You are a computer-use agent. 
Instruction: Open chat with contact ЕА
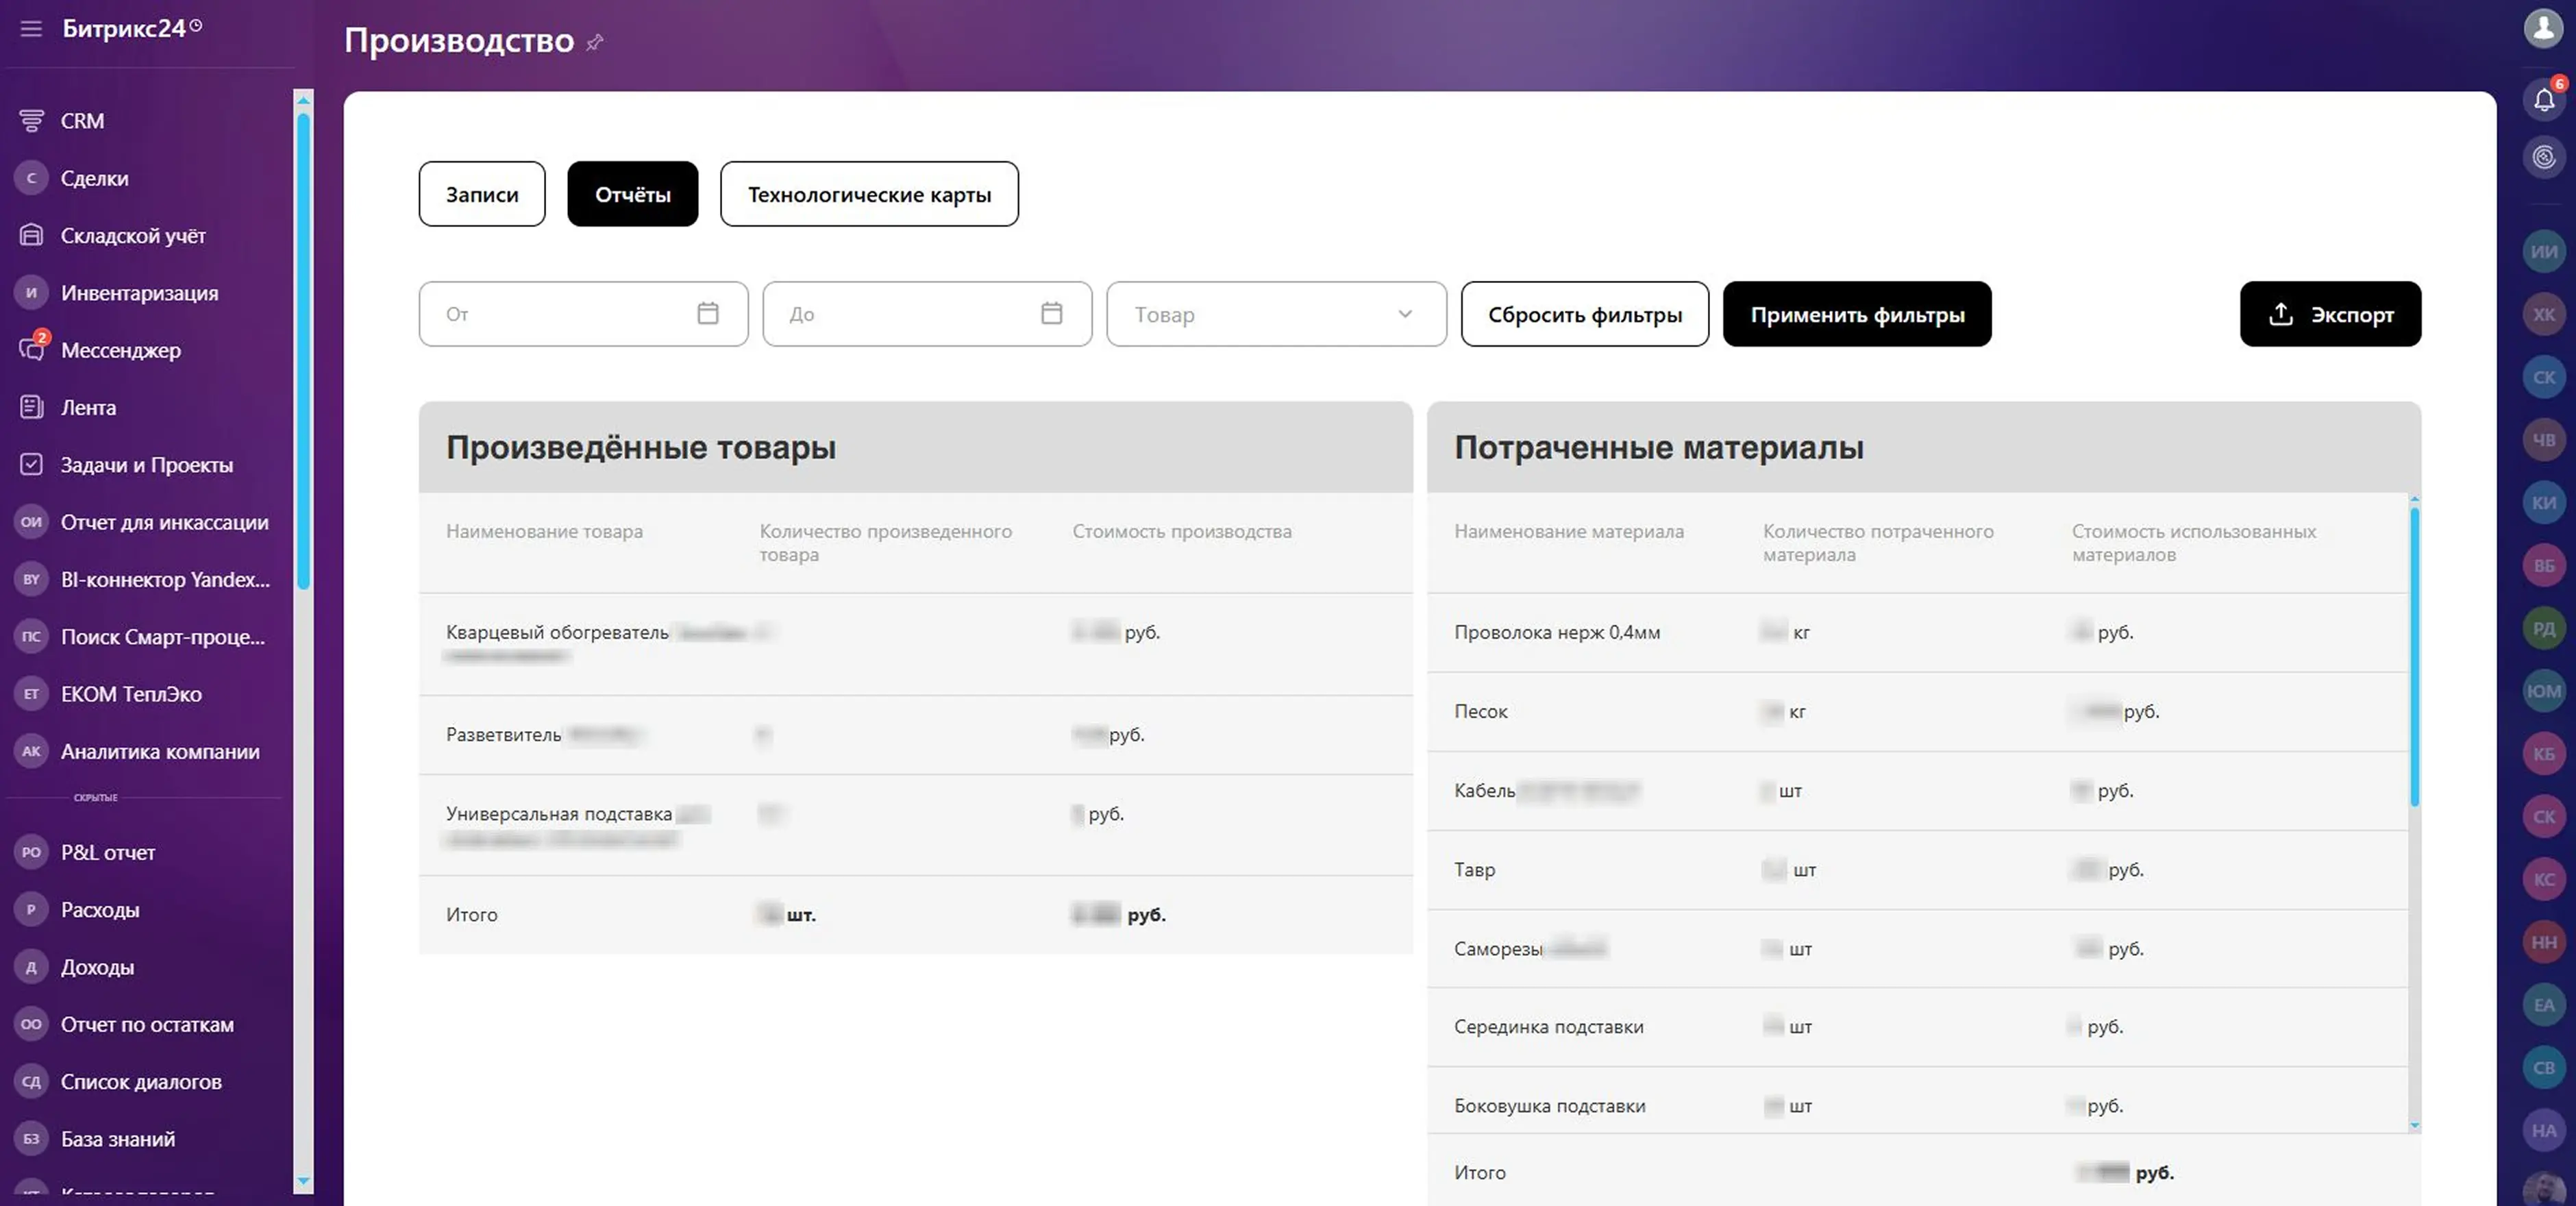(x=2544, y=1005)
